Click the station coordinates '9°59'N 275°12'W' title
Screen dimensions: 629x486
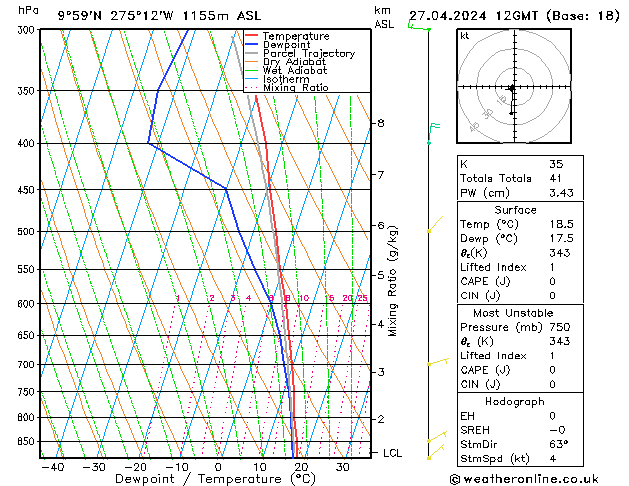coord(116,16)
